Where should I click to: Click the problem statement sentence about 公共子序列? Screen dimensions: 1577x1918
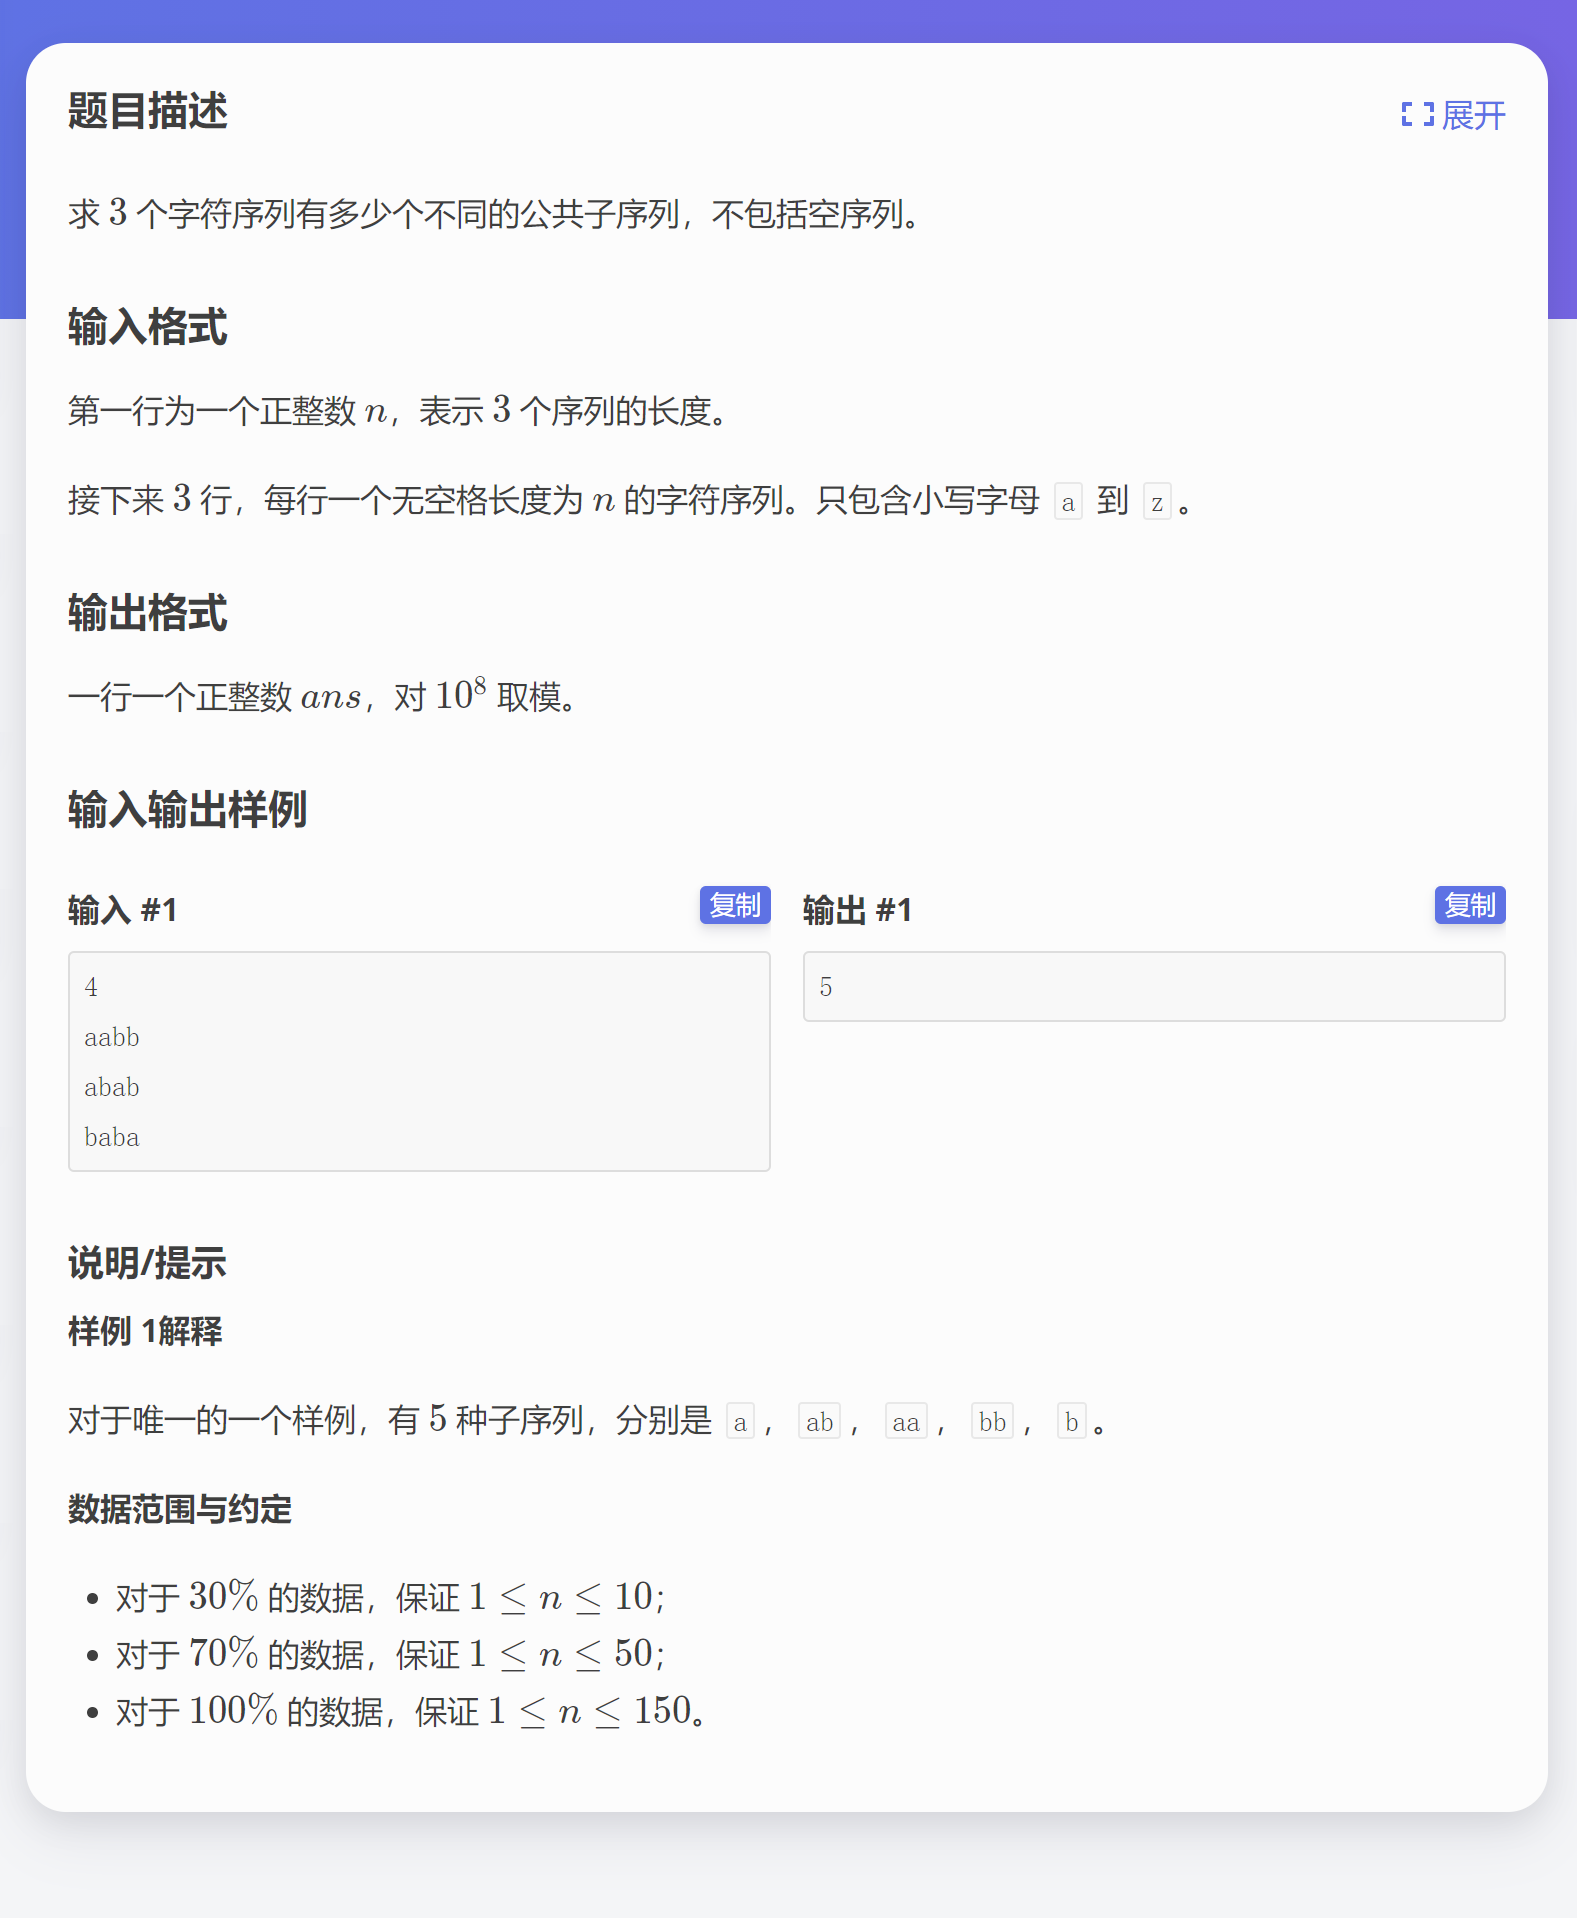[496, 213]
